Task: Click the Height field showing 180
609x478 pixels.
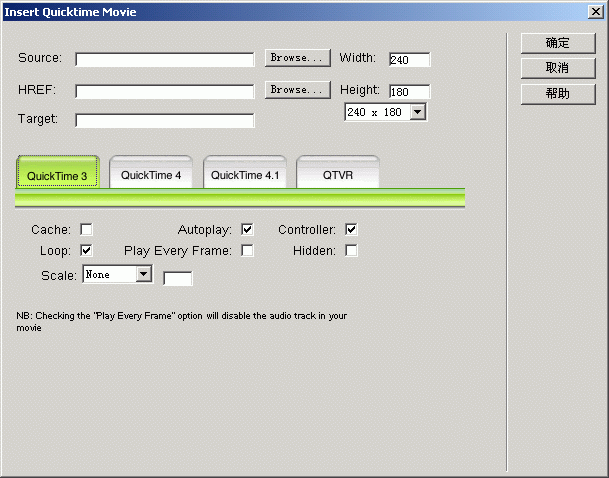Action: click(x=409, y=92)
